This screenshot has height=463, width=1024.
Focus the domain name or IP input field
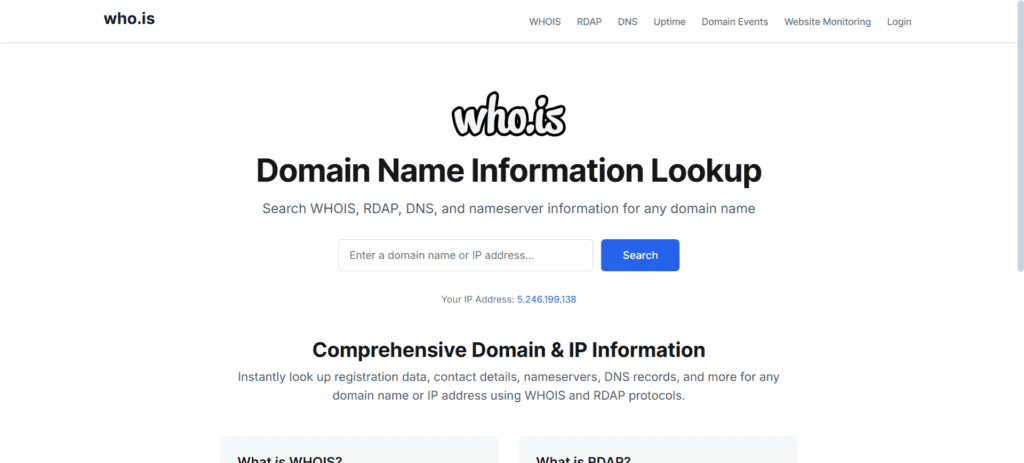[x=465, y=255]
